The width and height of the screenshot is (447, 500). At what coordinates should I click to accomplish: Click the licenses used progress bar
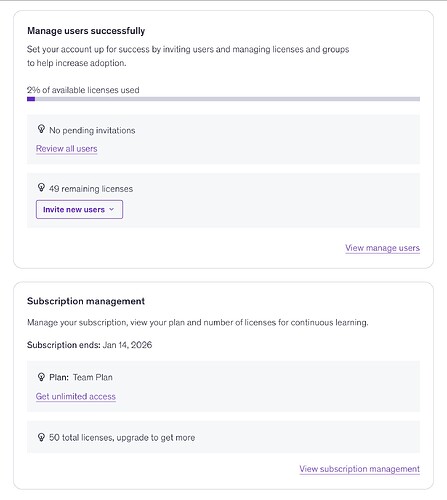point(223,99)
